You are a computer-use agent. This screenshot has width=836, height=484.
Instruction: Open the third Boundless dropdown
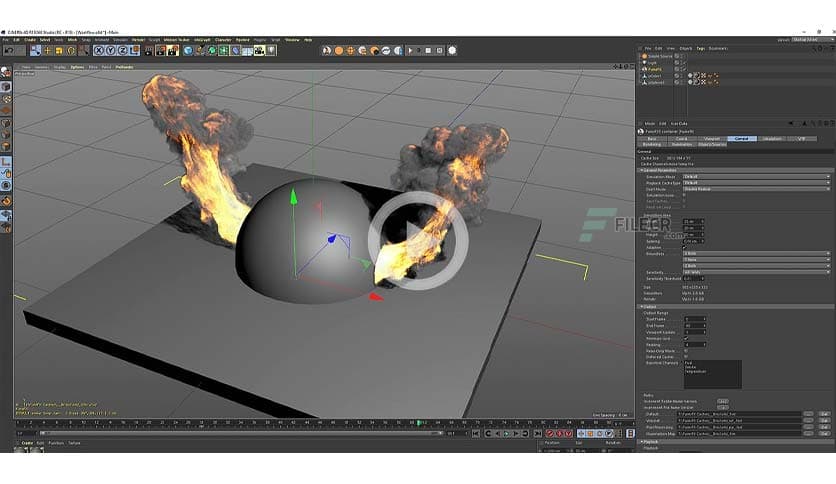tap(757, 265)
